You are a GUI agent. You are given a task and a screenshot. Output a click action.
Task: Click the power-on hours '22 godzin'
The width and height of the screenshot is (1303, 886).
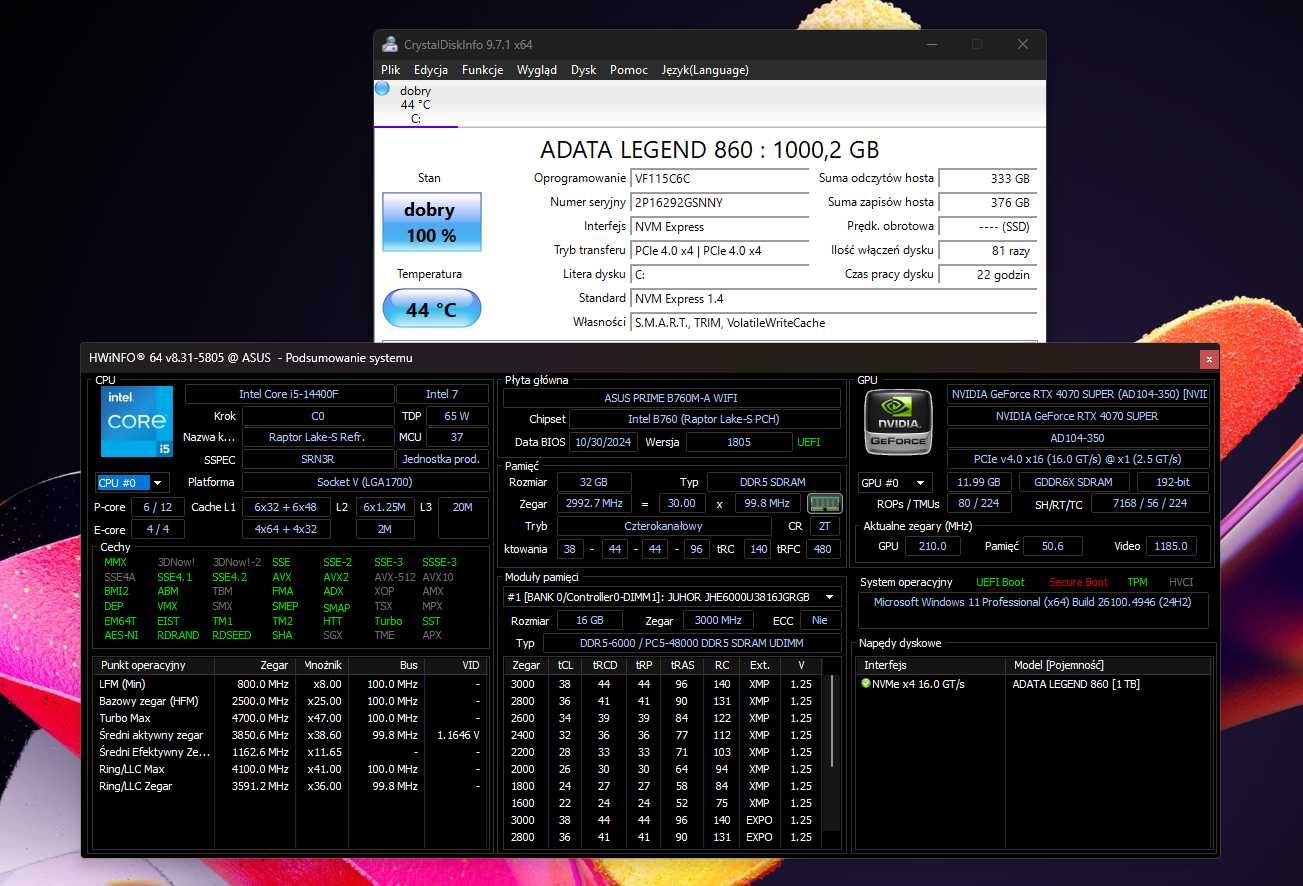[987, 274]
